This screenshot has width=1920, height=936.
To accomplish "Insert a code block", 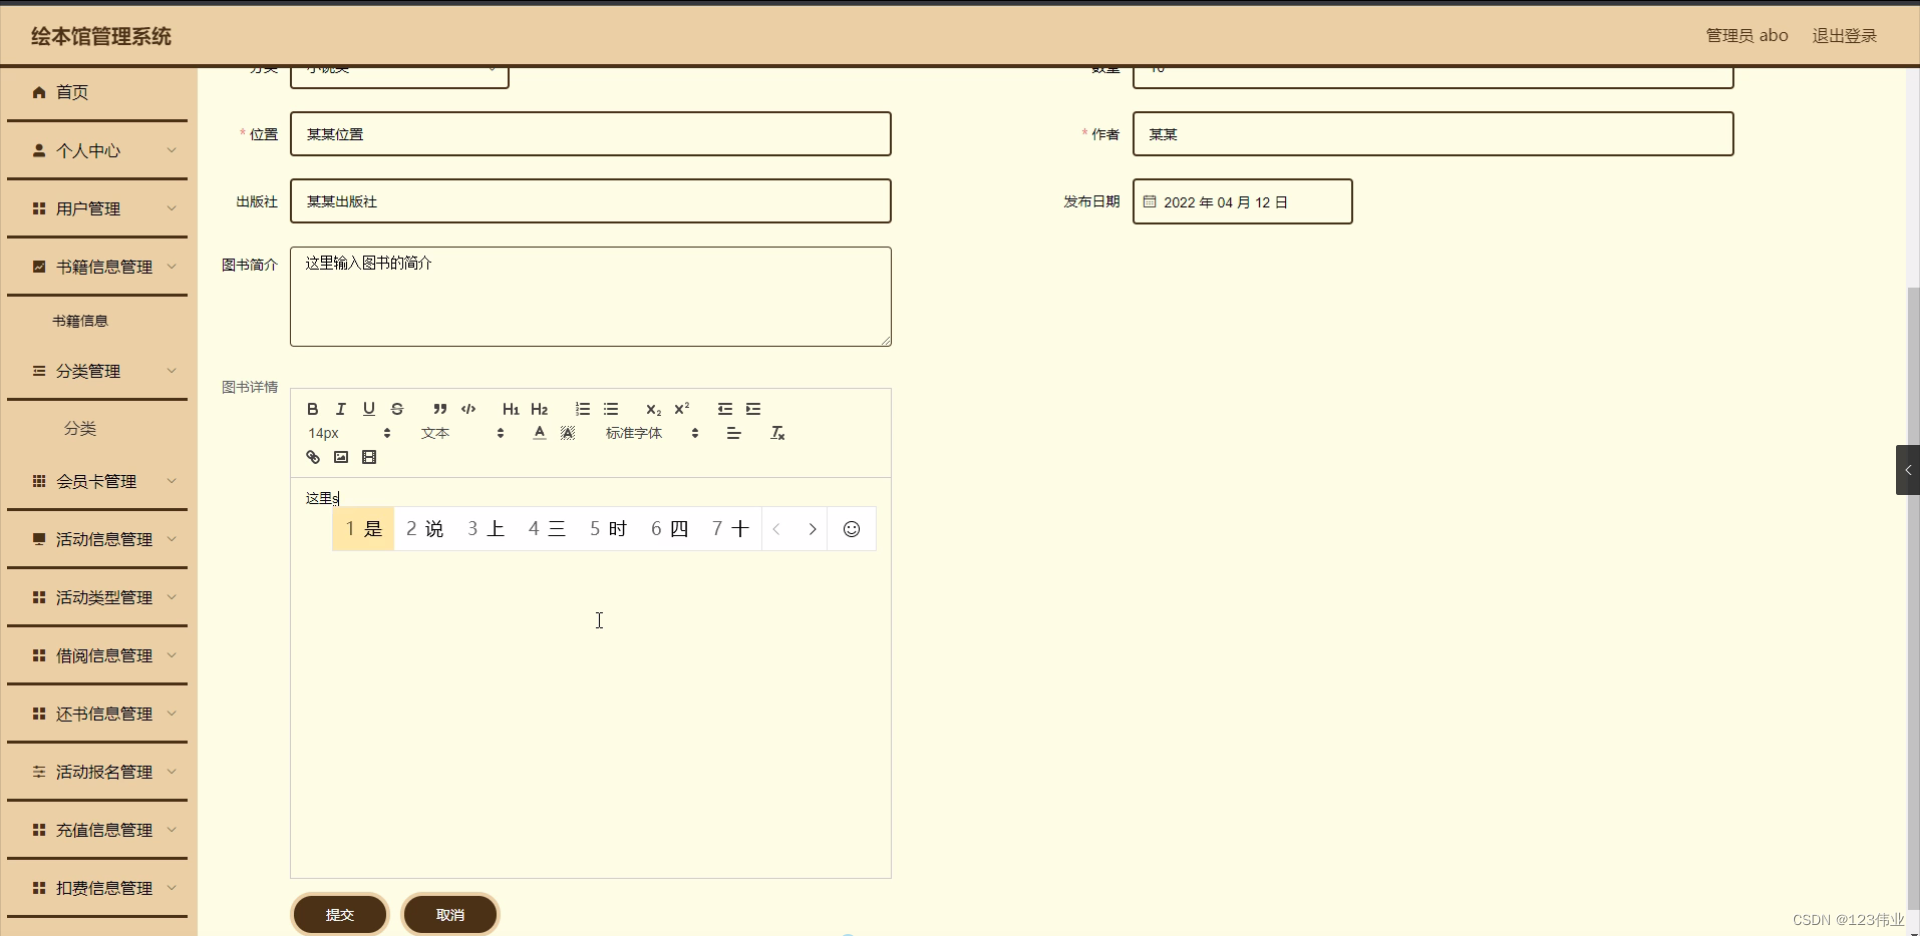I will pyautogui.click(x=468, y=409).
